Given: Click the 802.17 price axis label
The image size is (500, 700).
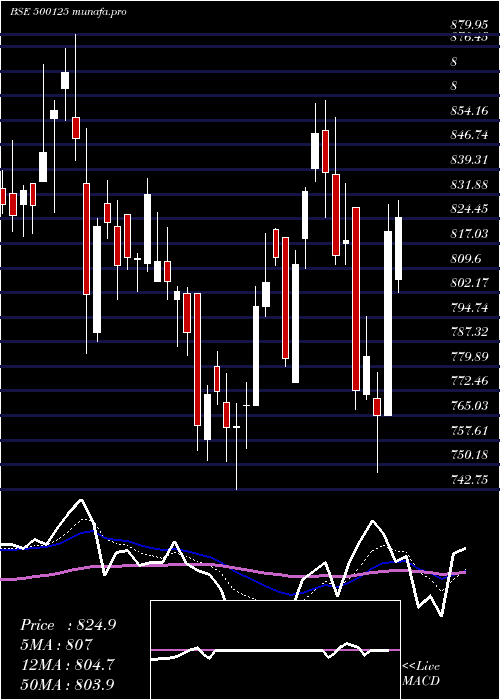Looking at the screenshot, I should (469, 283).
